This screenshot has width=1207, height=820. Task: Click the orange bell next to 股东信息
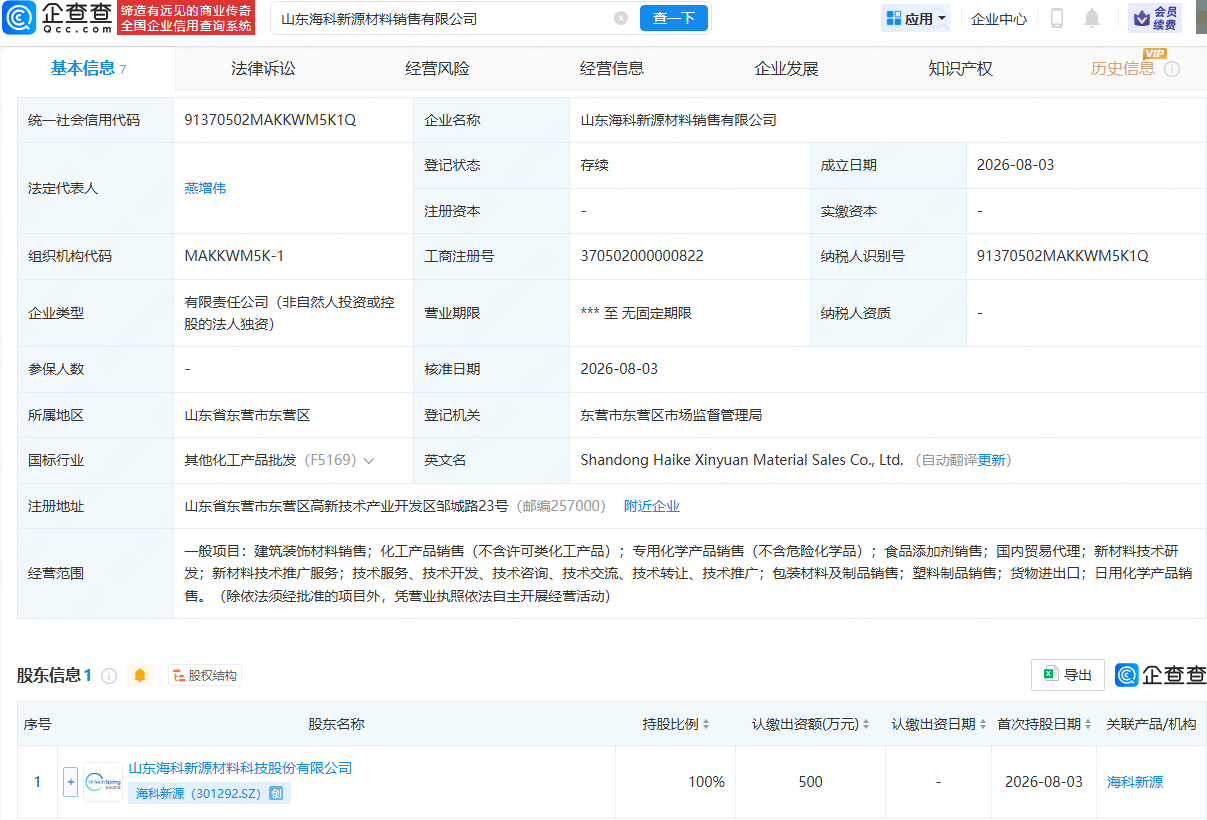(x=140, y=676)
